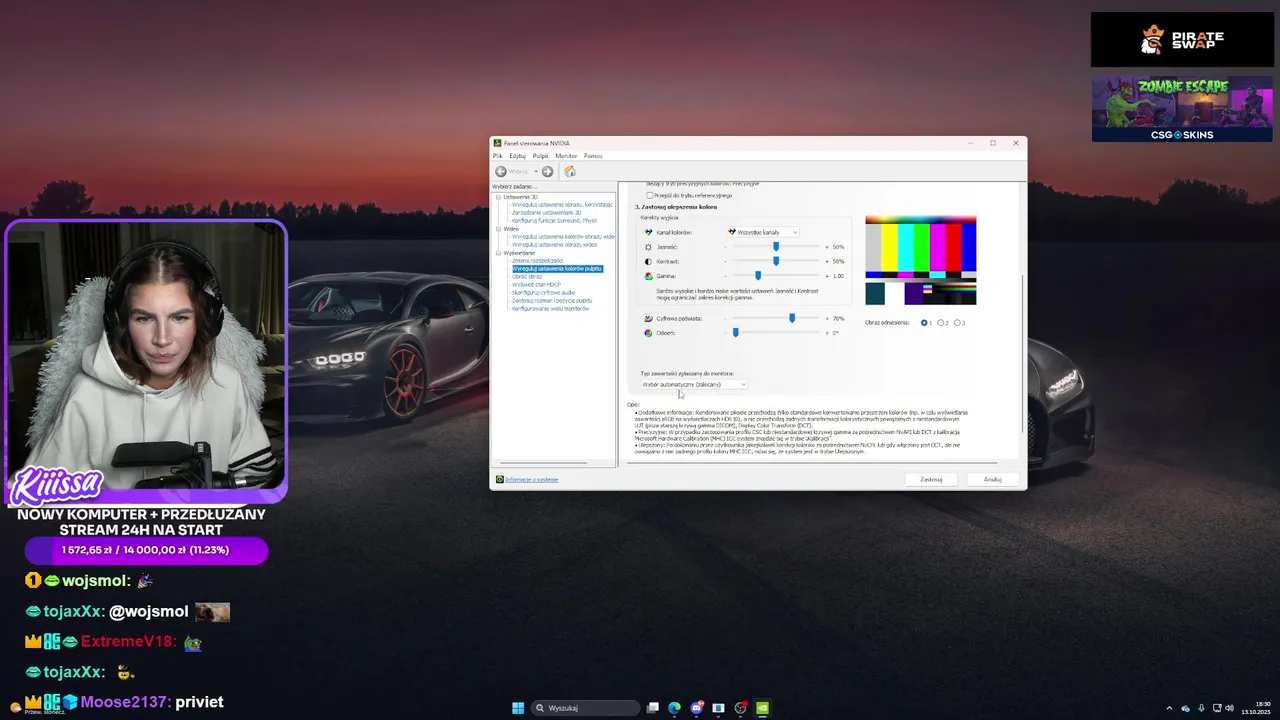This screenshot has height=720, width=1280.
Task: Click the Forward arrow navigation icon
Action: point(547,171)
